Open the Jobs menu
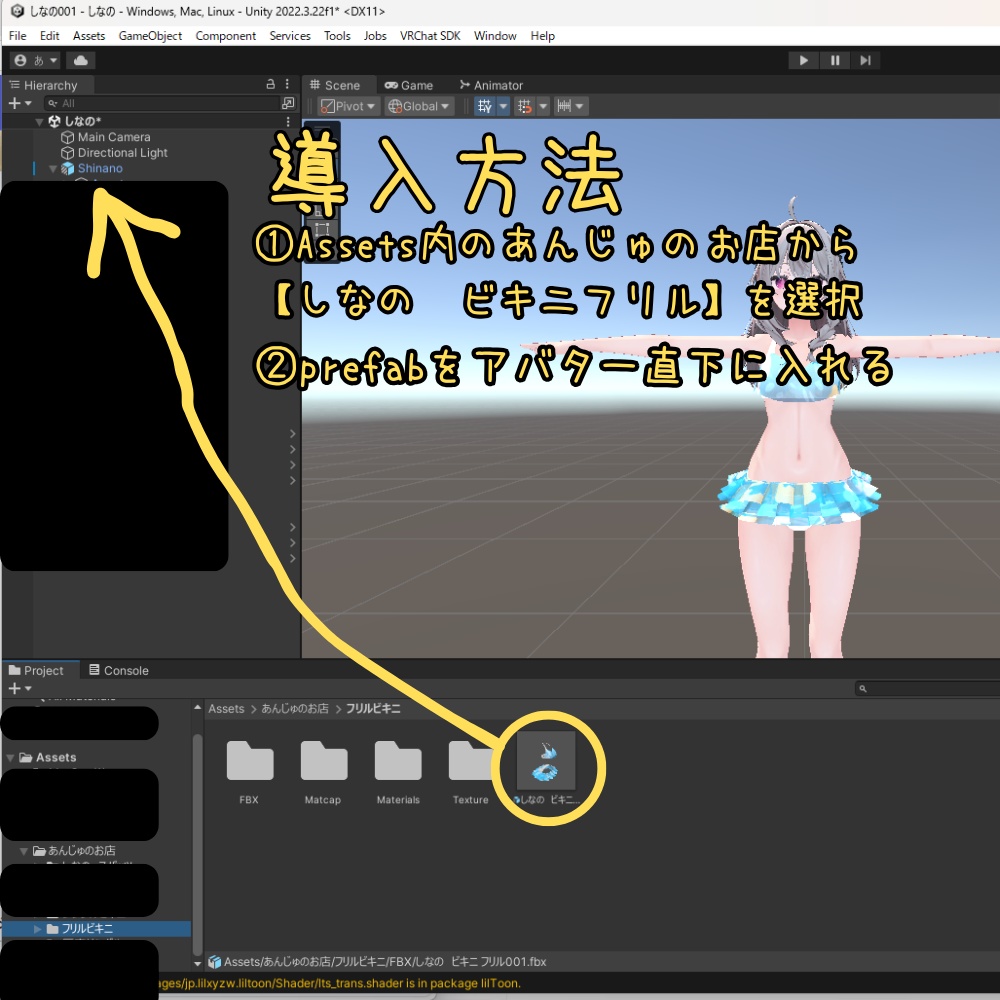 (375, 36)
